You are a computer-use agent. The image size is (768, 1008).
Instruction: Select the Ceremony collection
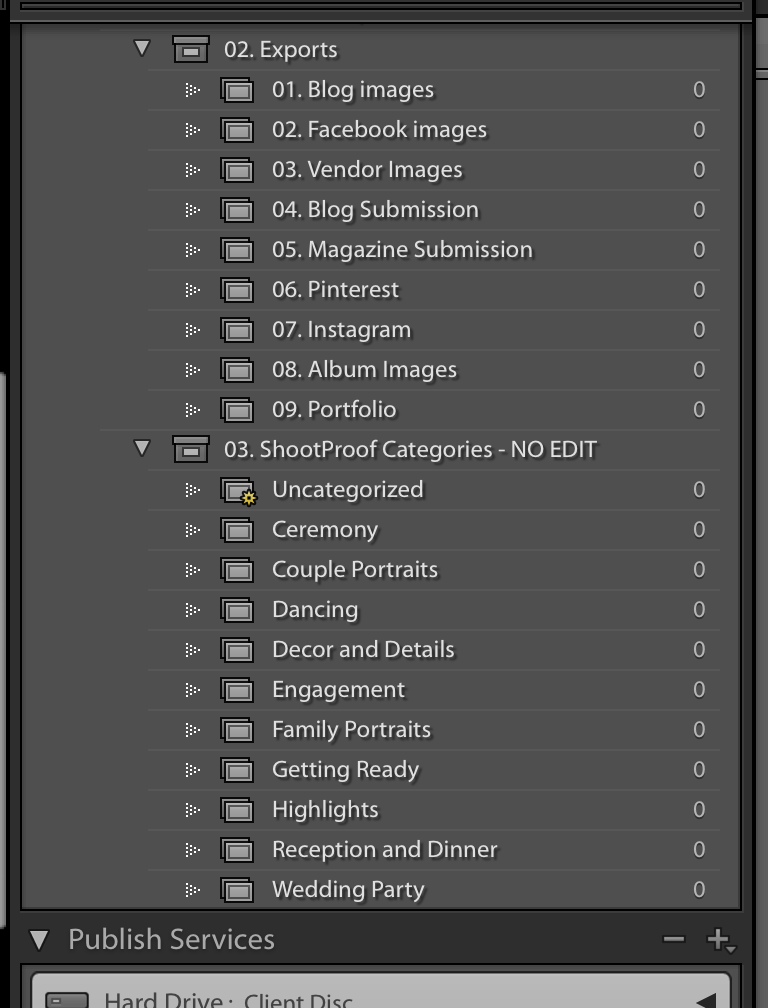(433, 530)
